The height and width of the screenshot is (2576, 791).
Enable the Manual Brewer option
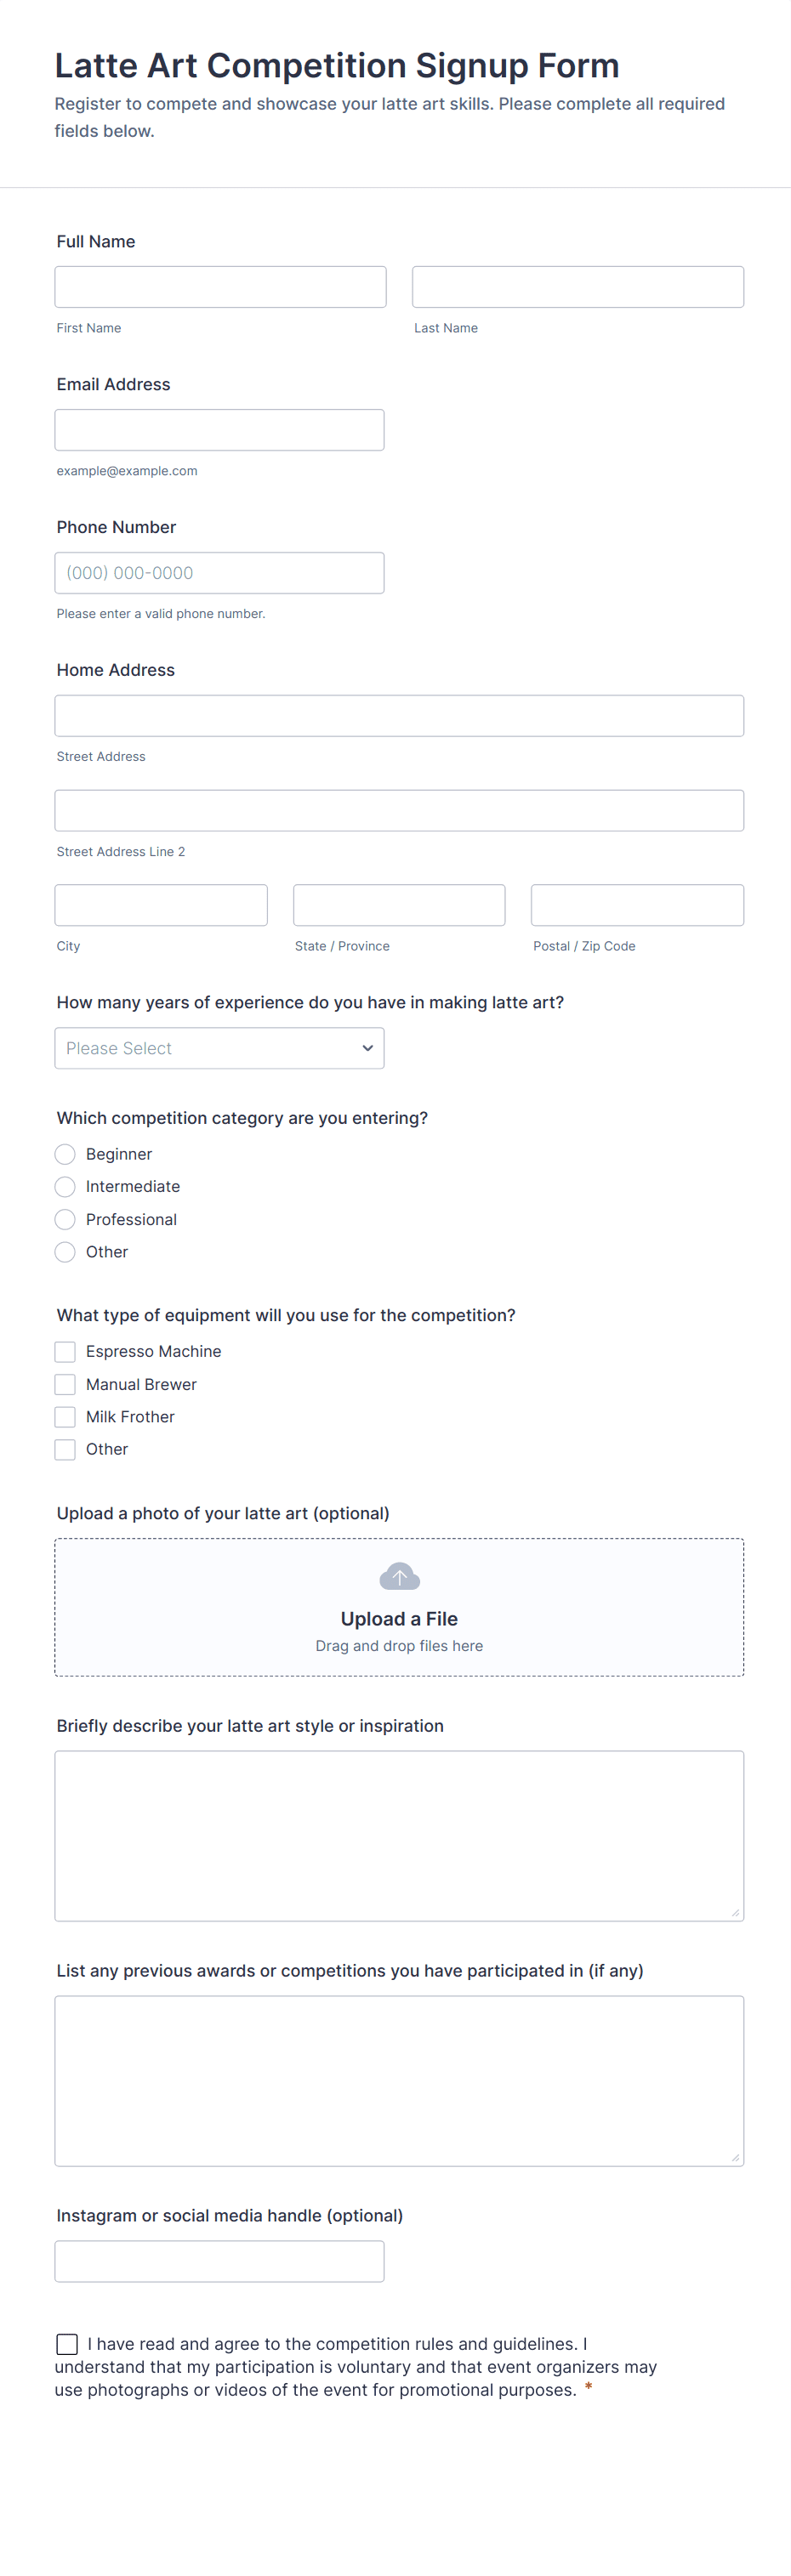click(x=65, y=1384)
